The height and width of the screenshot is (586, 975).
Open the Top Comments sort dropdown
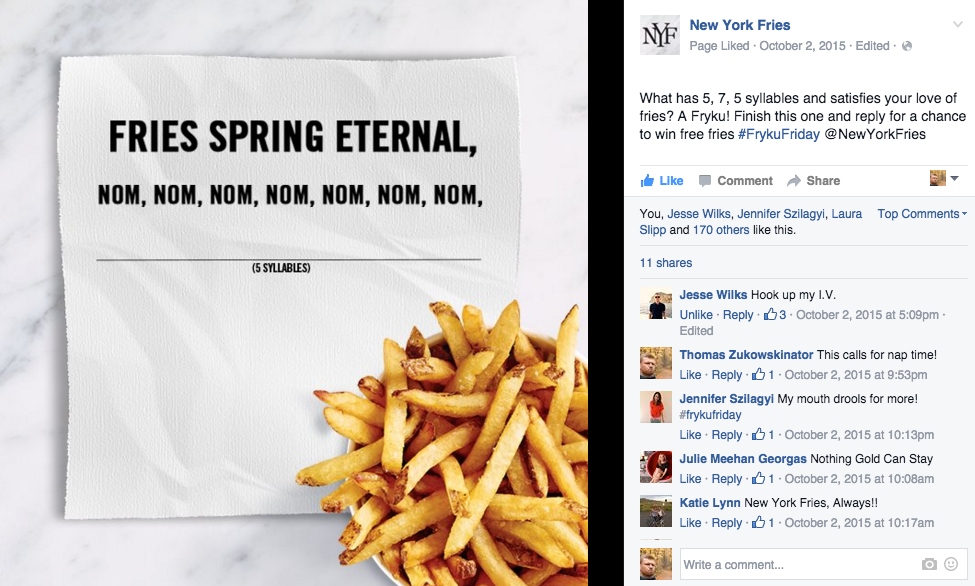coord(922,214)
